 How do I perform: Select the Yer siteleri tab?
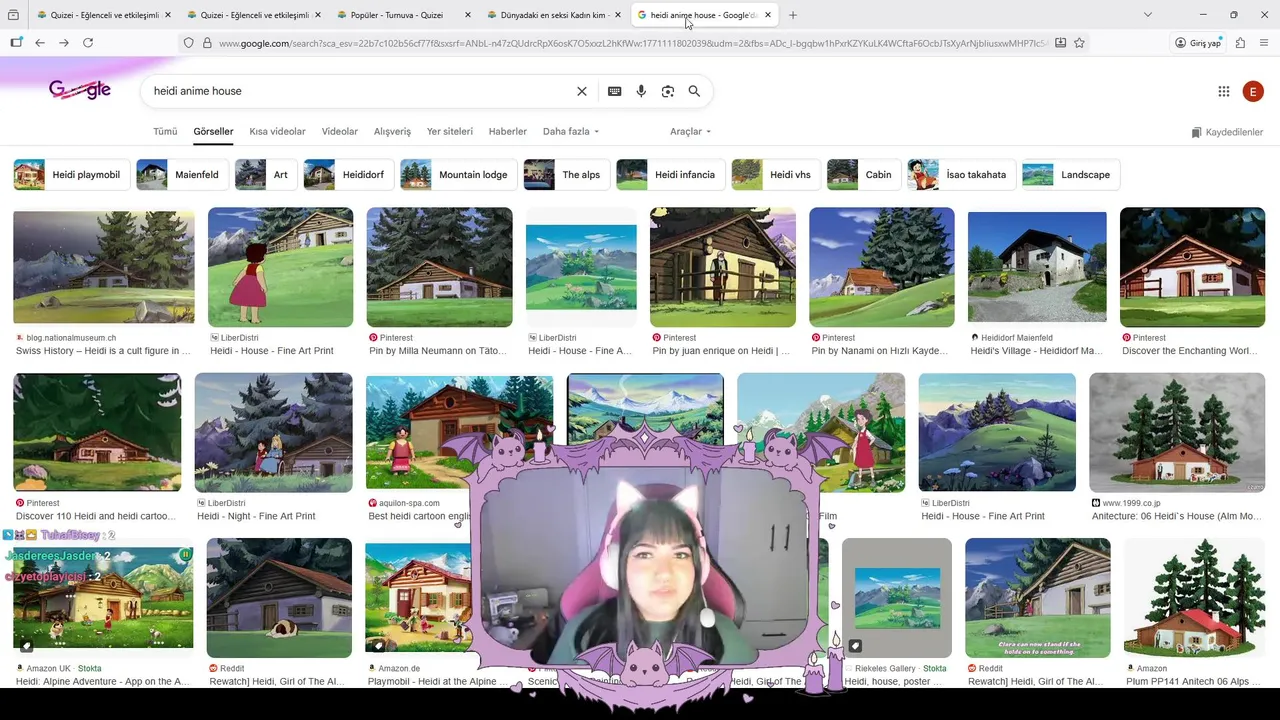450,131
